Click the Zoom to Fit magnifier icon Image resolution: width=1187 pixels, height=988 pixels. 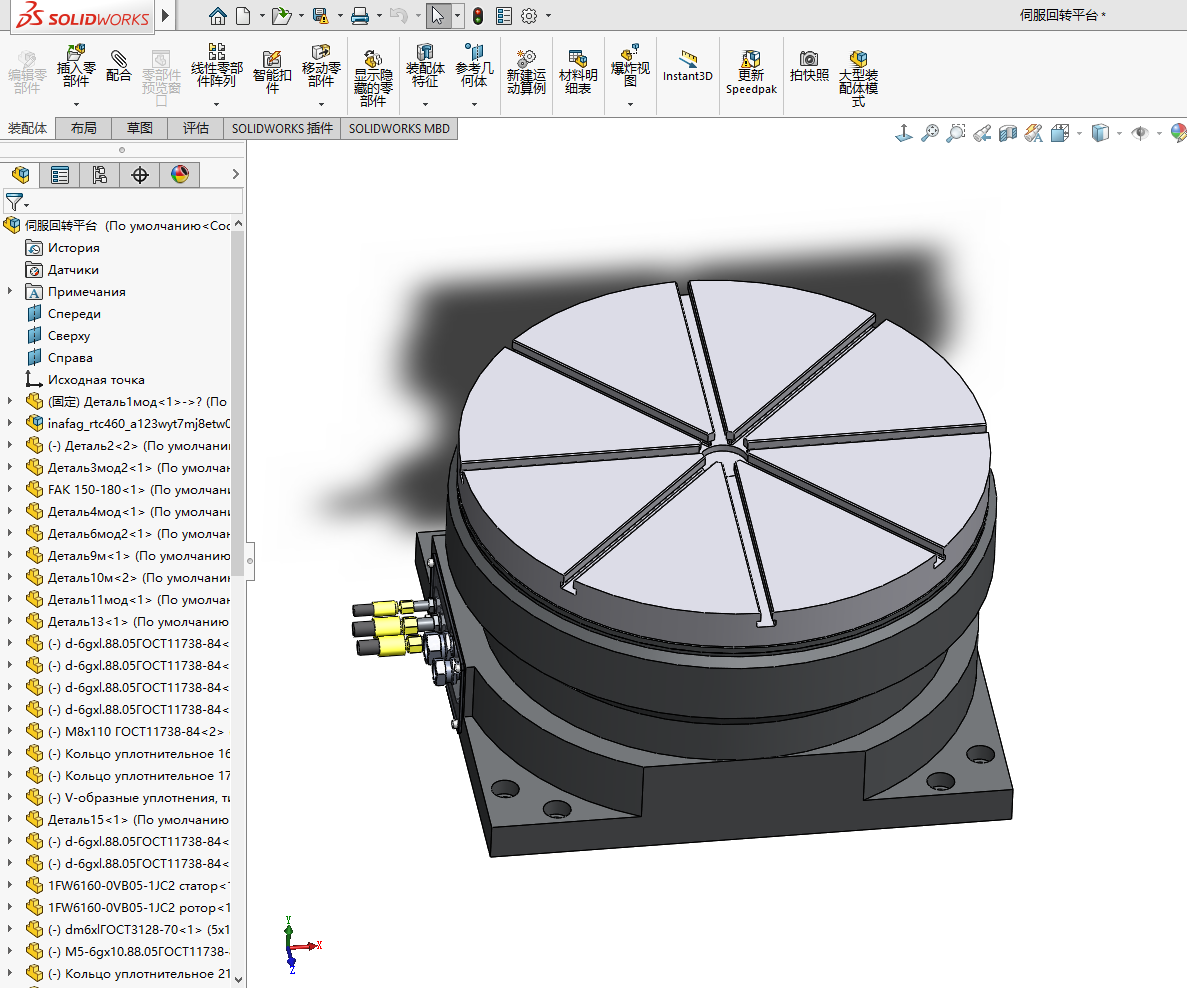tap(930, 133)
